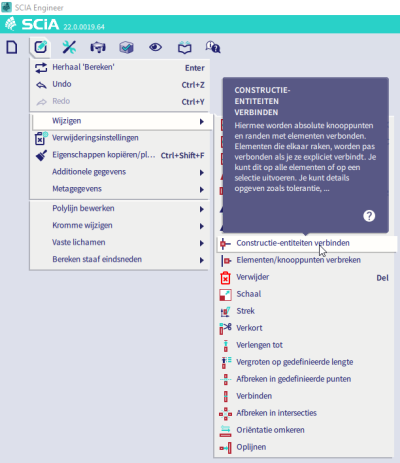Click the Oplijnen align icon
This screenshot has height=463, width=400.
point(225,448)
